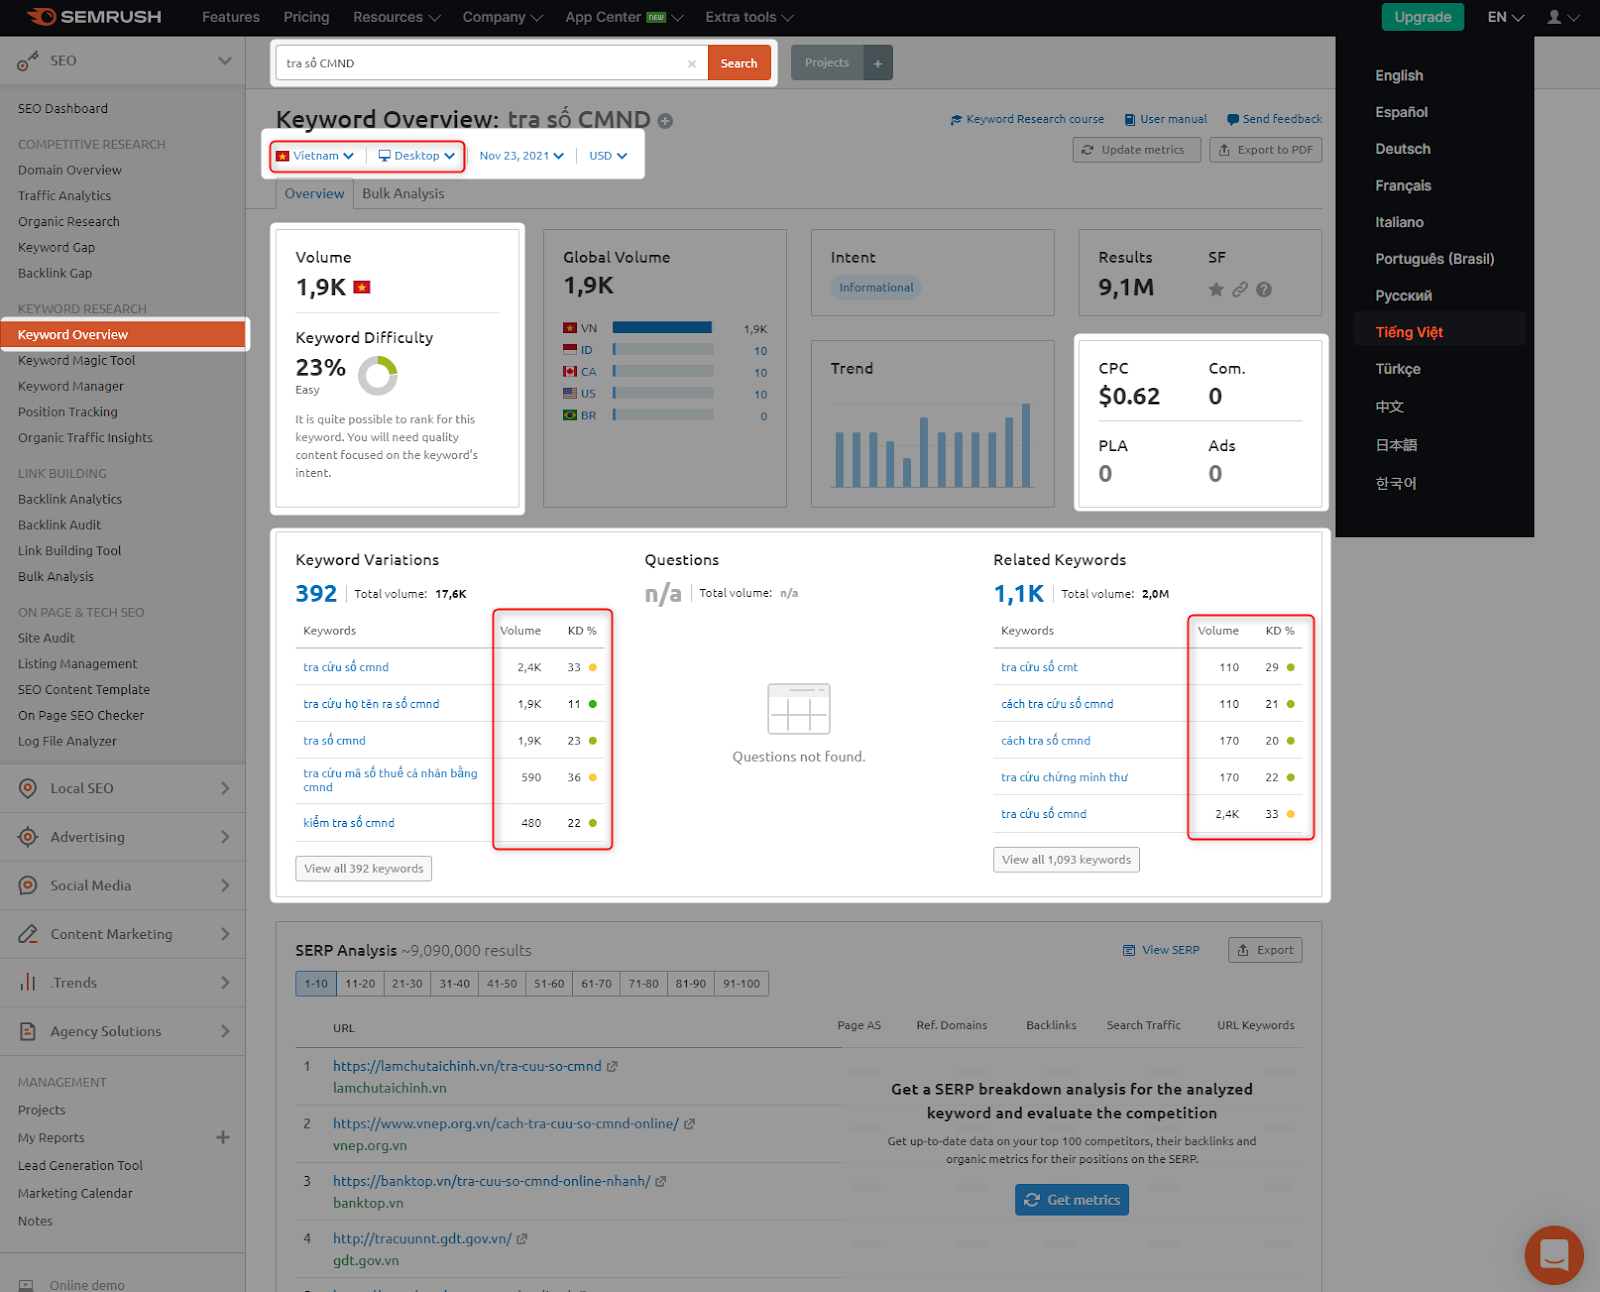The image size is (1600, 1292).
Task: Click the Informational intent badge
Action: pyautogui.click(x=876, y=288)
